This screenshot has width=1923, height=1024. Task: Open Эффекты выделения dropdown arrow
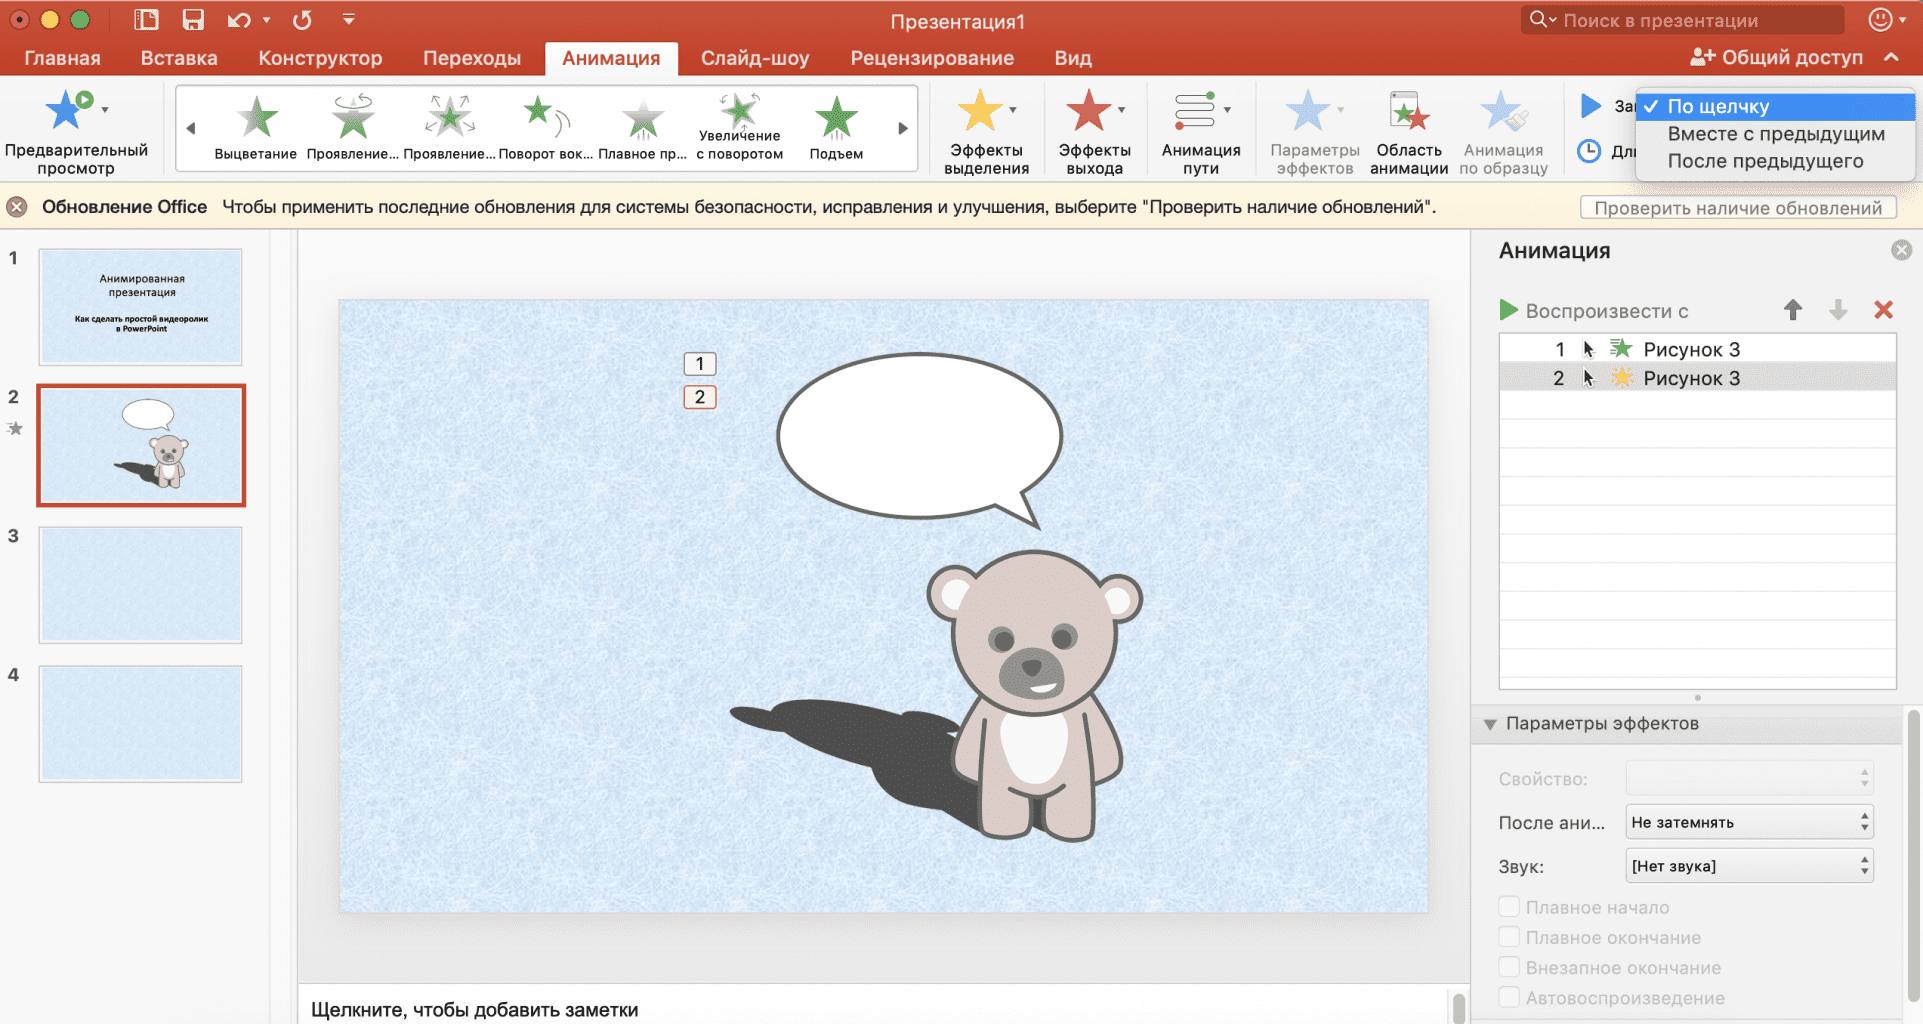coord(1013,110)
